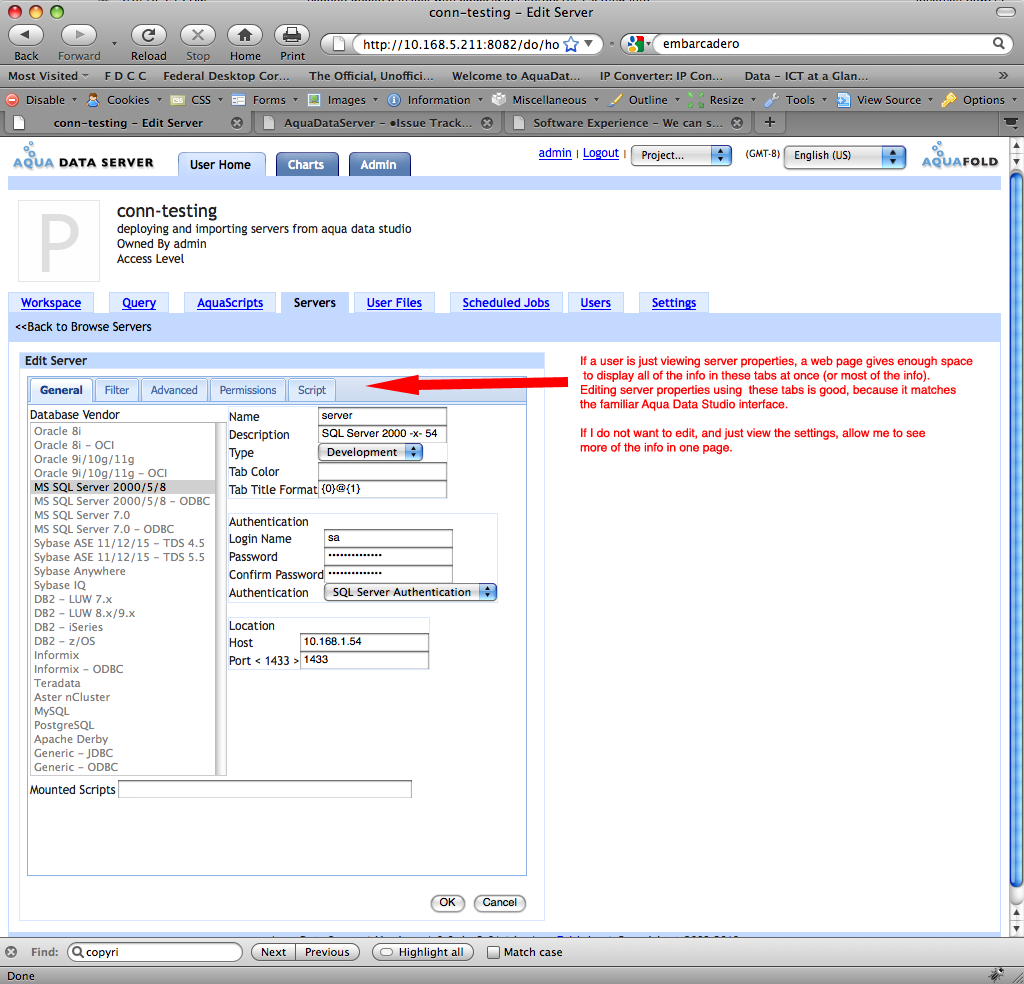
Task: Open the SQL Server Authentication dropdown
Action: pos(410,592)
